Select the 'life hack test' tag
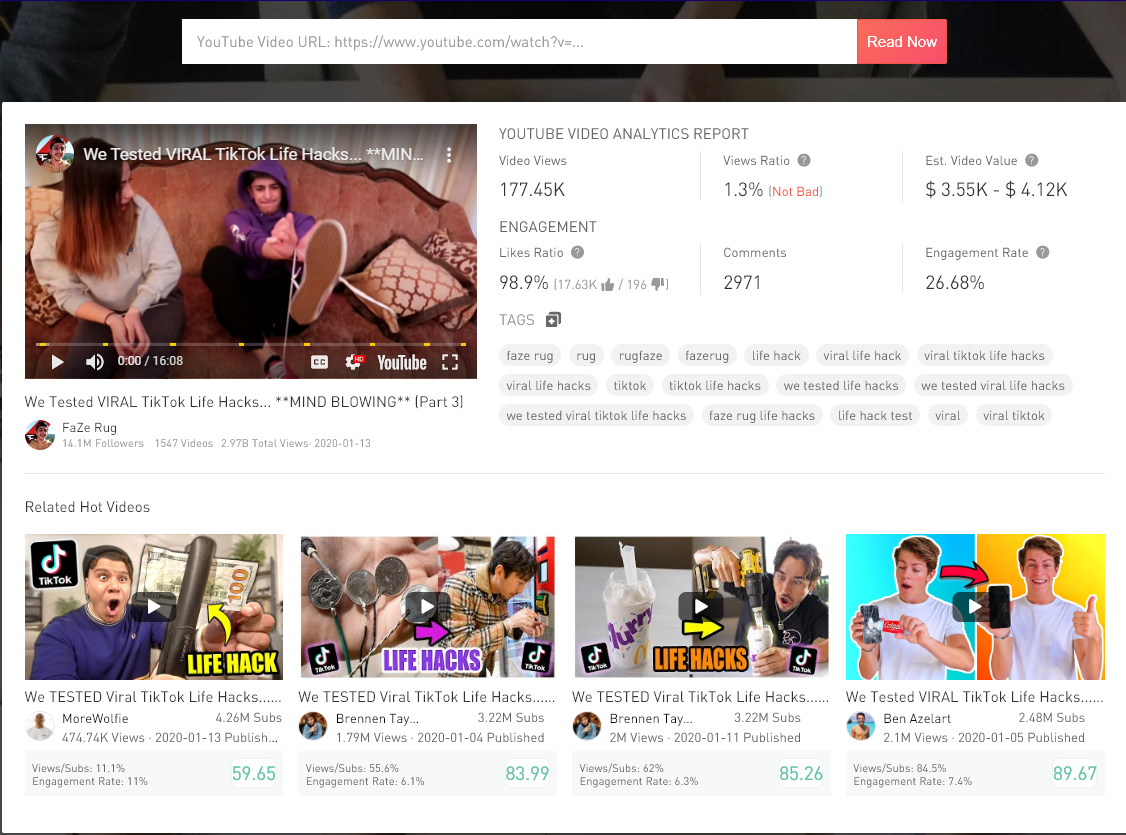This screenshot has width=1126, height=835. click(x=875, y=416)
